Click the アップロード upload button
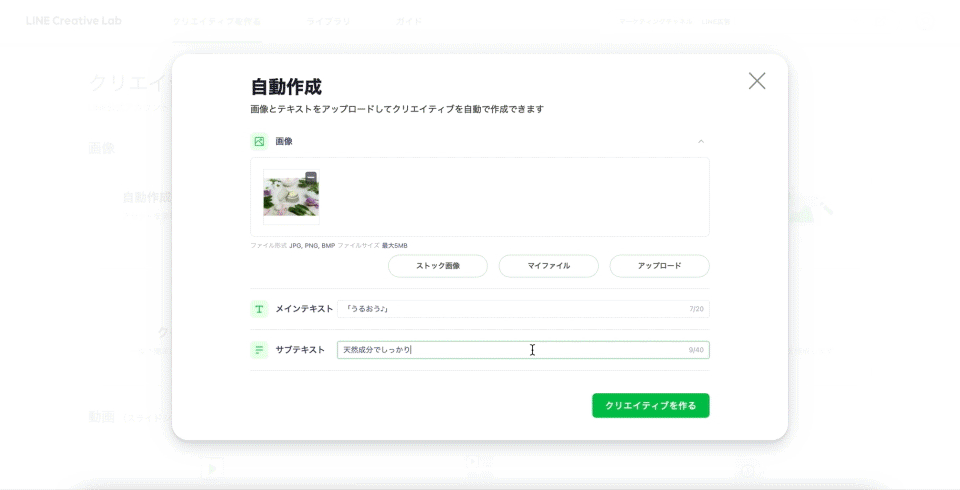Viewport: 960px width, 490px height. (x=659, y=266)
